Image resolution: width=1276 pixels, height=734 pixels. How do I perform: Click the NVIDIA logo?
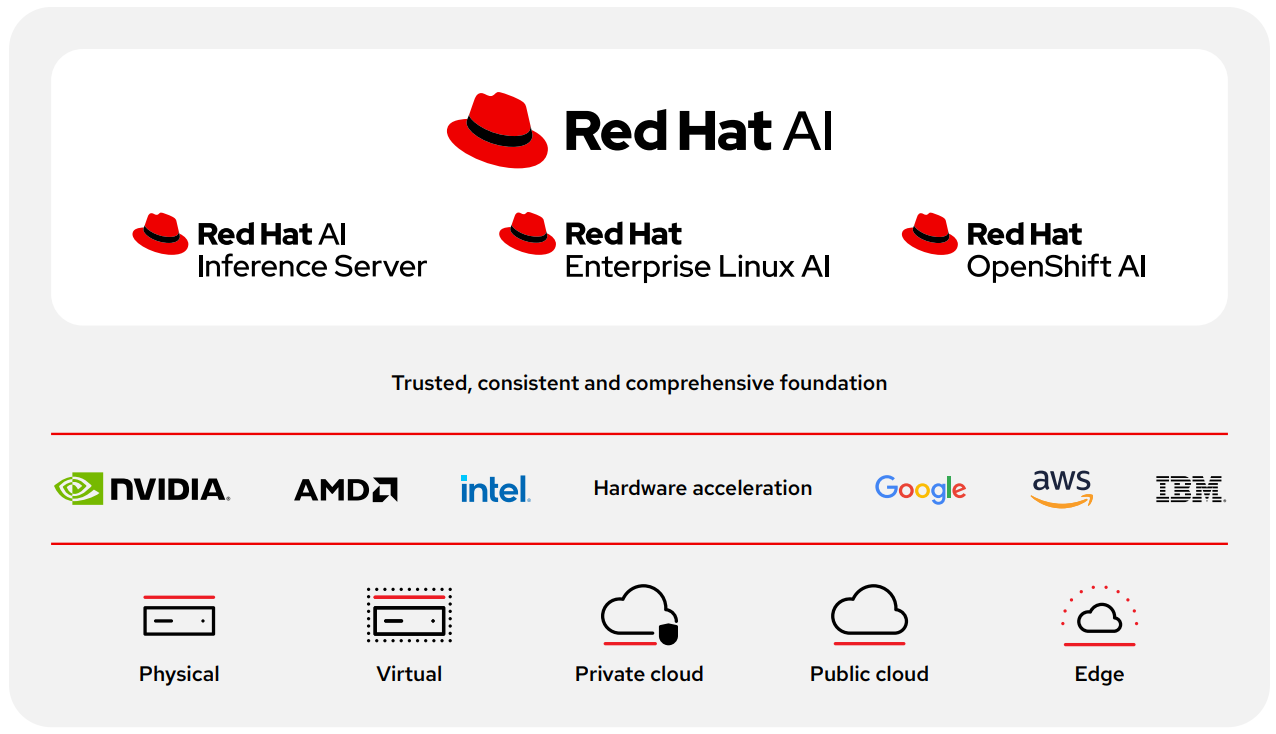142,489
